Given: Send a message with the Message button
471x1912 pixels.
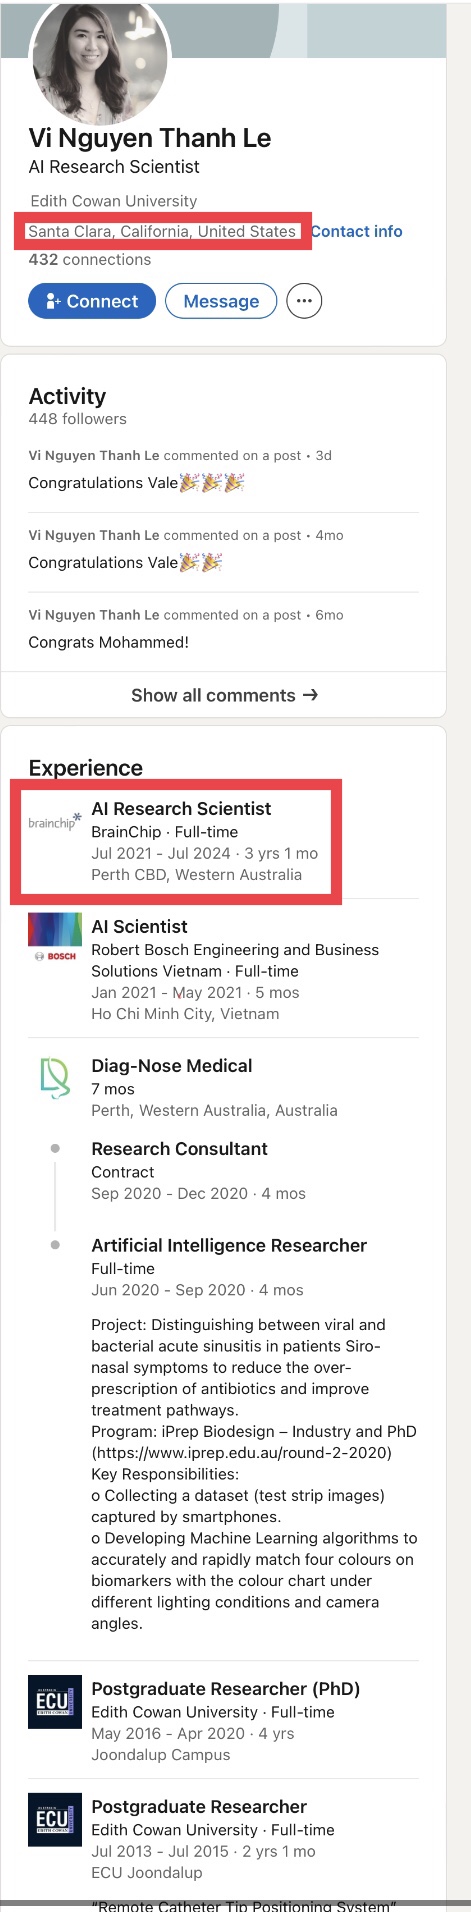Looking at the screenshot, I should pyautogui.click(x=221, y=301).
